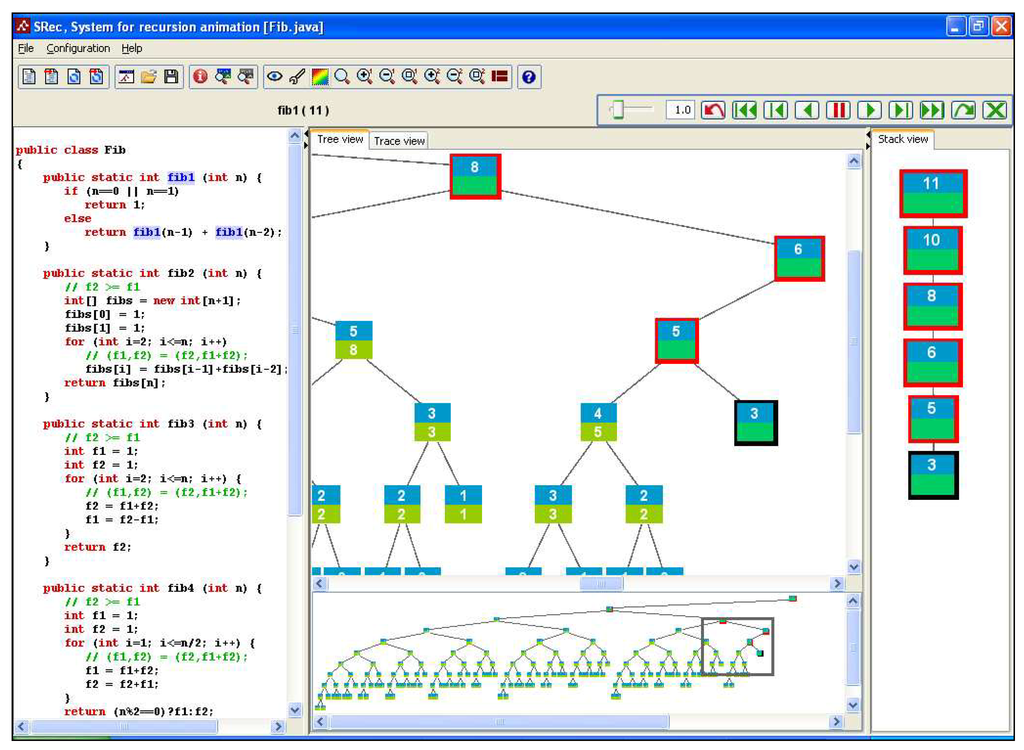Viewport: 1024px width, 750px height.
Task: Select the plain magnifier search icon
Action: pos(342,76)
